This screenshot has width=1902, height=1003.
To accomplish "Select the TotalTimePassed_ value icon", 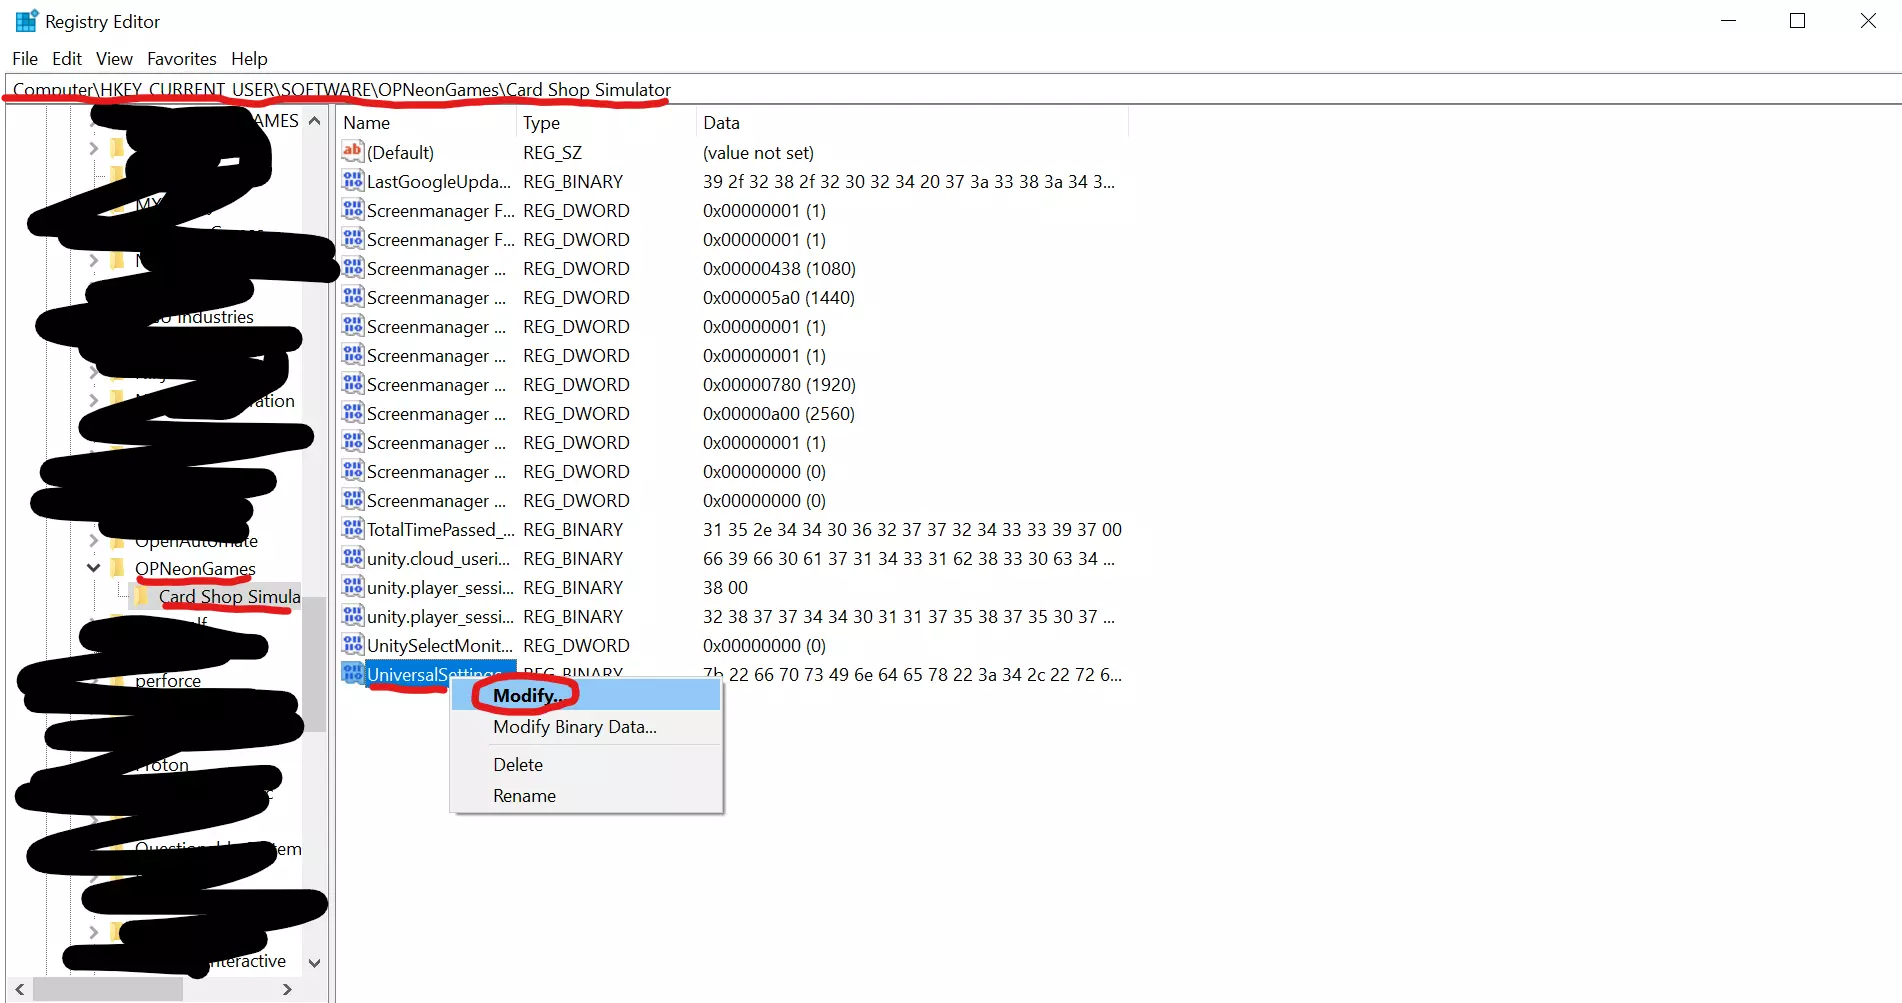I will click(352, 529).
